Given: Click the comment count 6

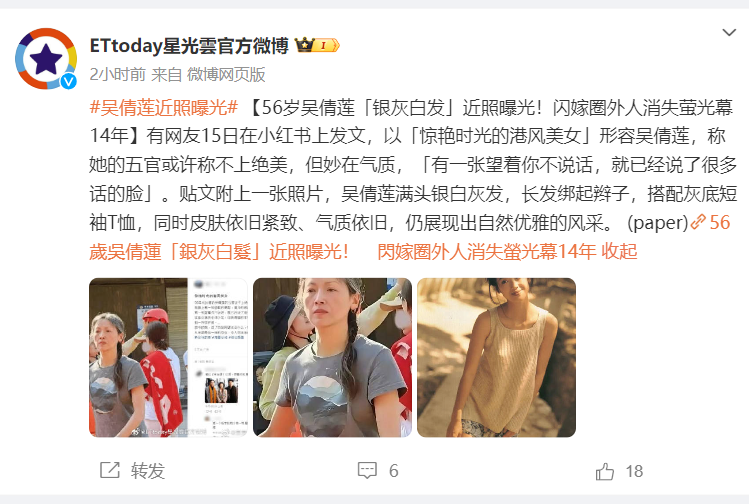Looking at the screenshot, I should (x=394, y=471).
